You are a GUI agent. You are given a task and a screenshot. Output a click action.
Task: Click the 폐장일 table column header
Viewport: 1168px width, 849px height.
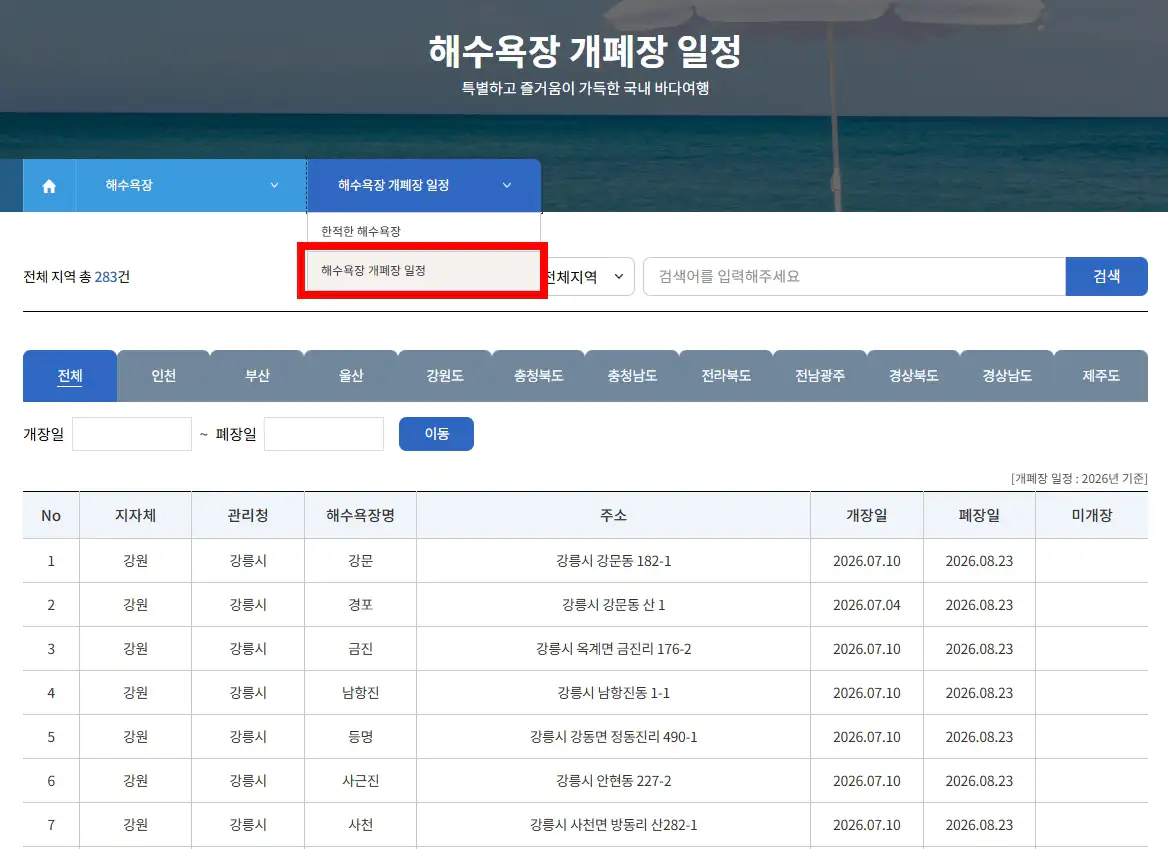(x=980, y=515)
